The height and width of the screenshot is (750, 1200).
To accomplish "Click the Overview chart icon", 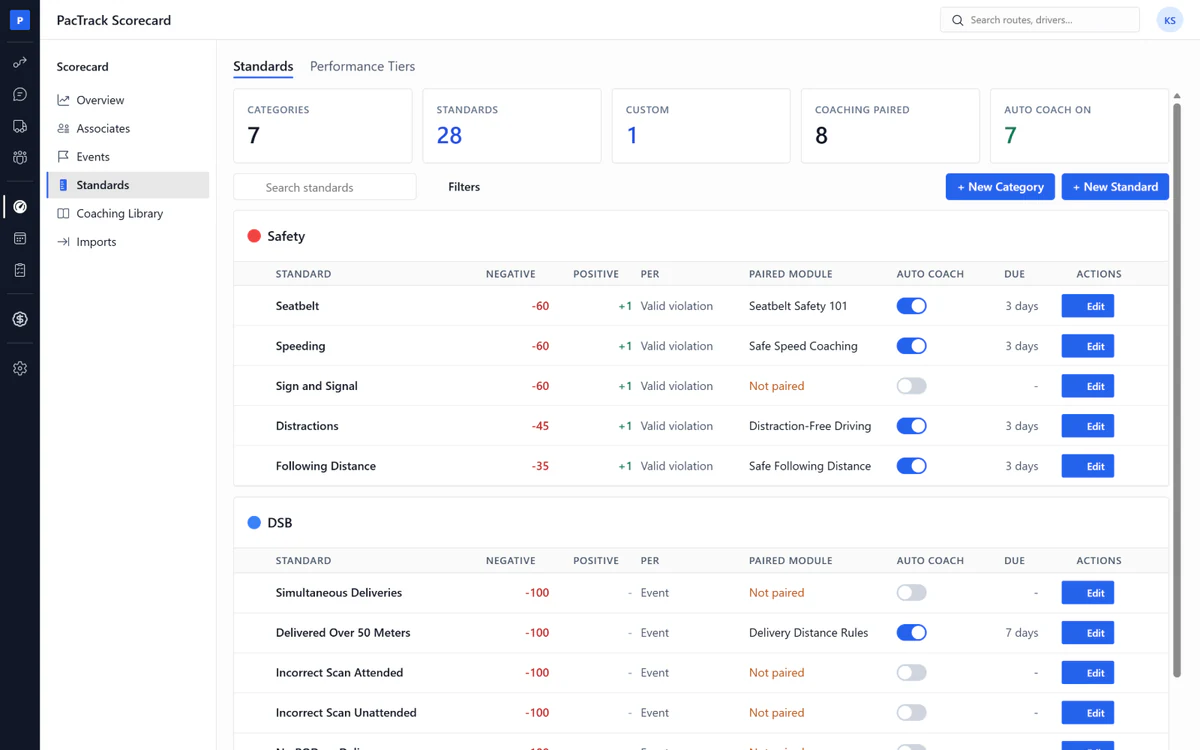I will point(63,100).
